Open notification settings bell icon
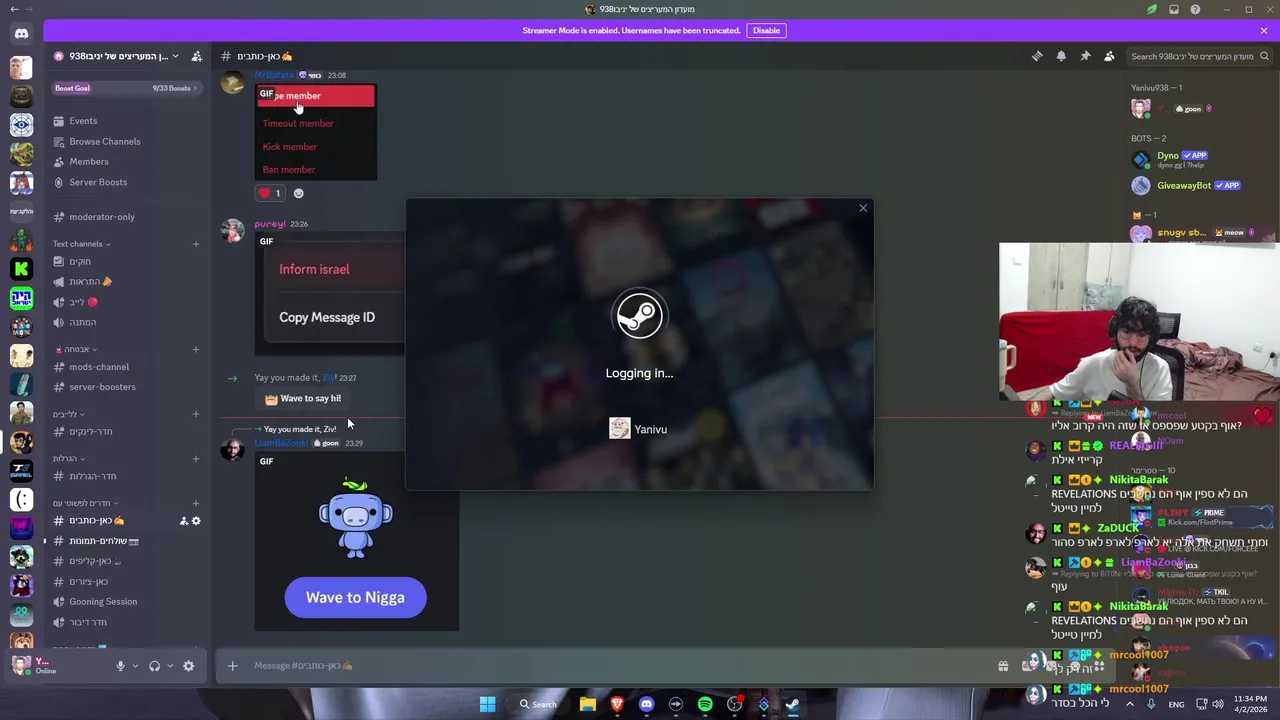Screen dimensions: 1280x720 click(x=1061, y=56)
